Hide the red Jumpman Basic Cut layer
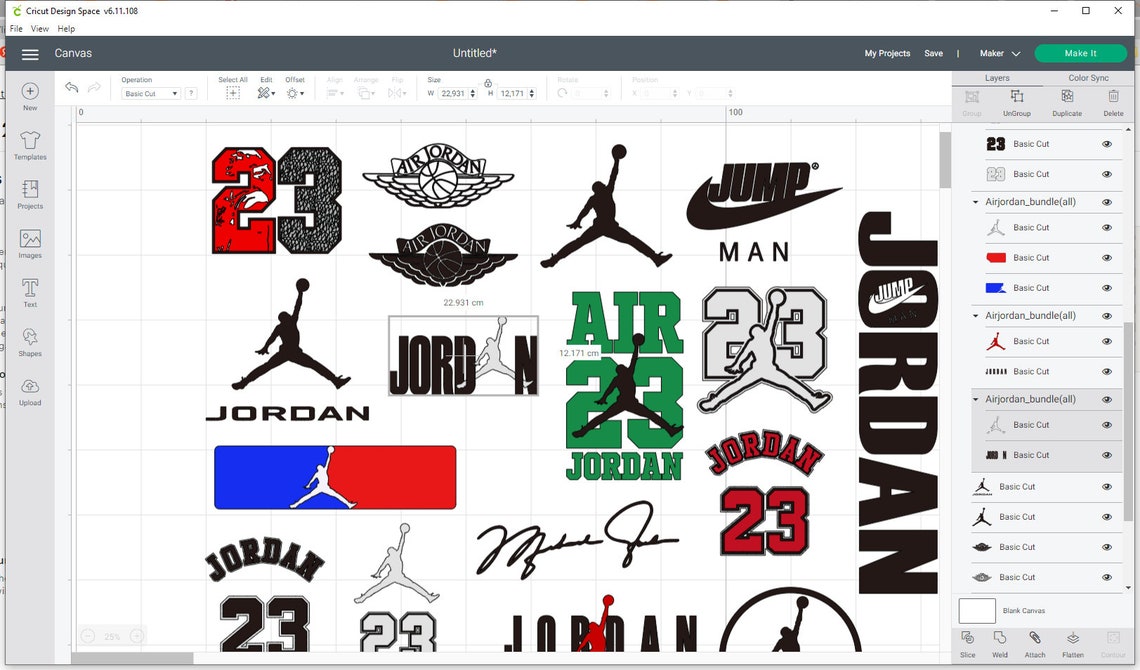This screenshot has height=670, width=1140. [x=1107, y=342]
